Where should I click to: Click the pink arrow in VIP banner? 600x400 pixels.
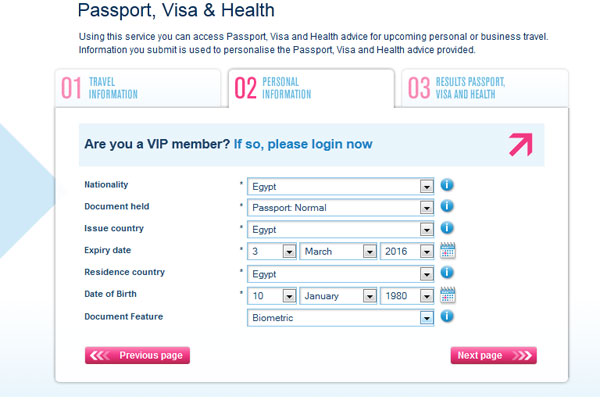click(x=521, y=145)
